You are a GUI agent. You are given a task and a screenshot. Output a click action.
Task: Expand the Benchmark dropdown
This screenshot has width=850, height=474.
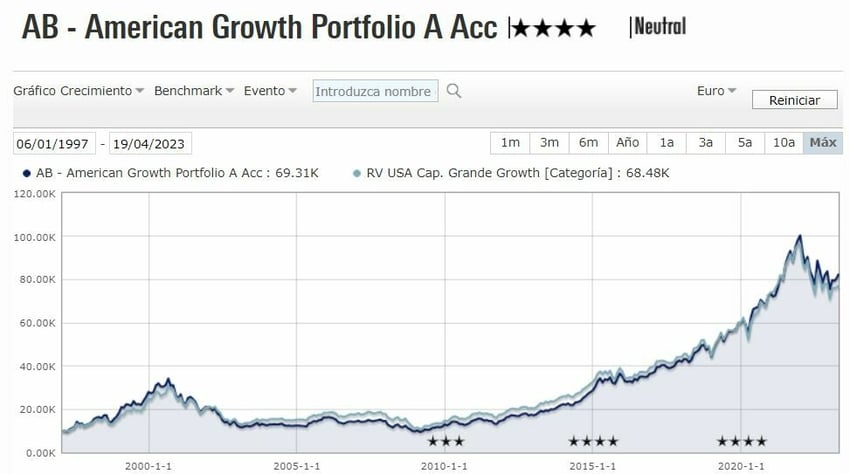pos(194,91)
